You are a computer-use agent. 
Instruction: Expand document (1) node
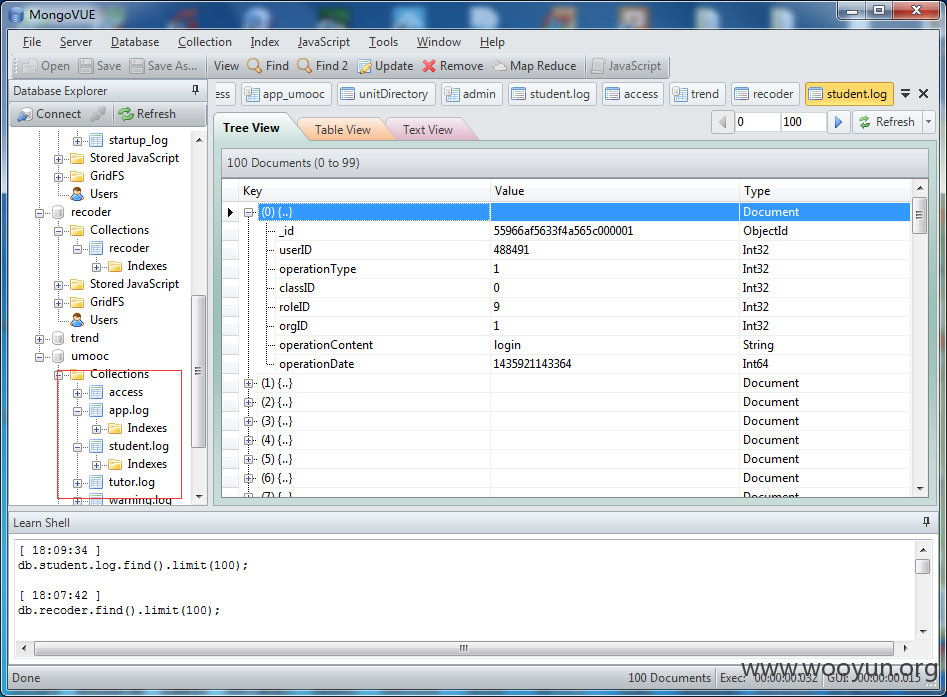pyautogui.click(x=248, y=384)
